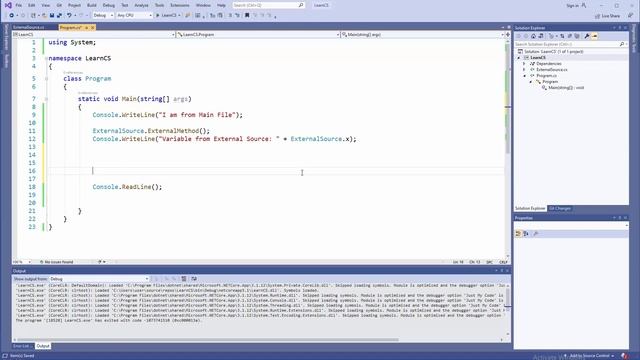
Task: Select Main(string[]) : void in Solution Explorer
Action: click(566, 88)
